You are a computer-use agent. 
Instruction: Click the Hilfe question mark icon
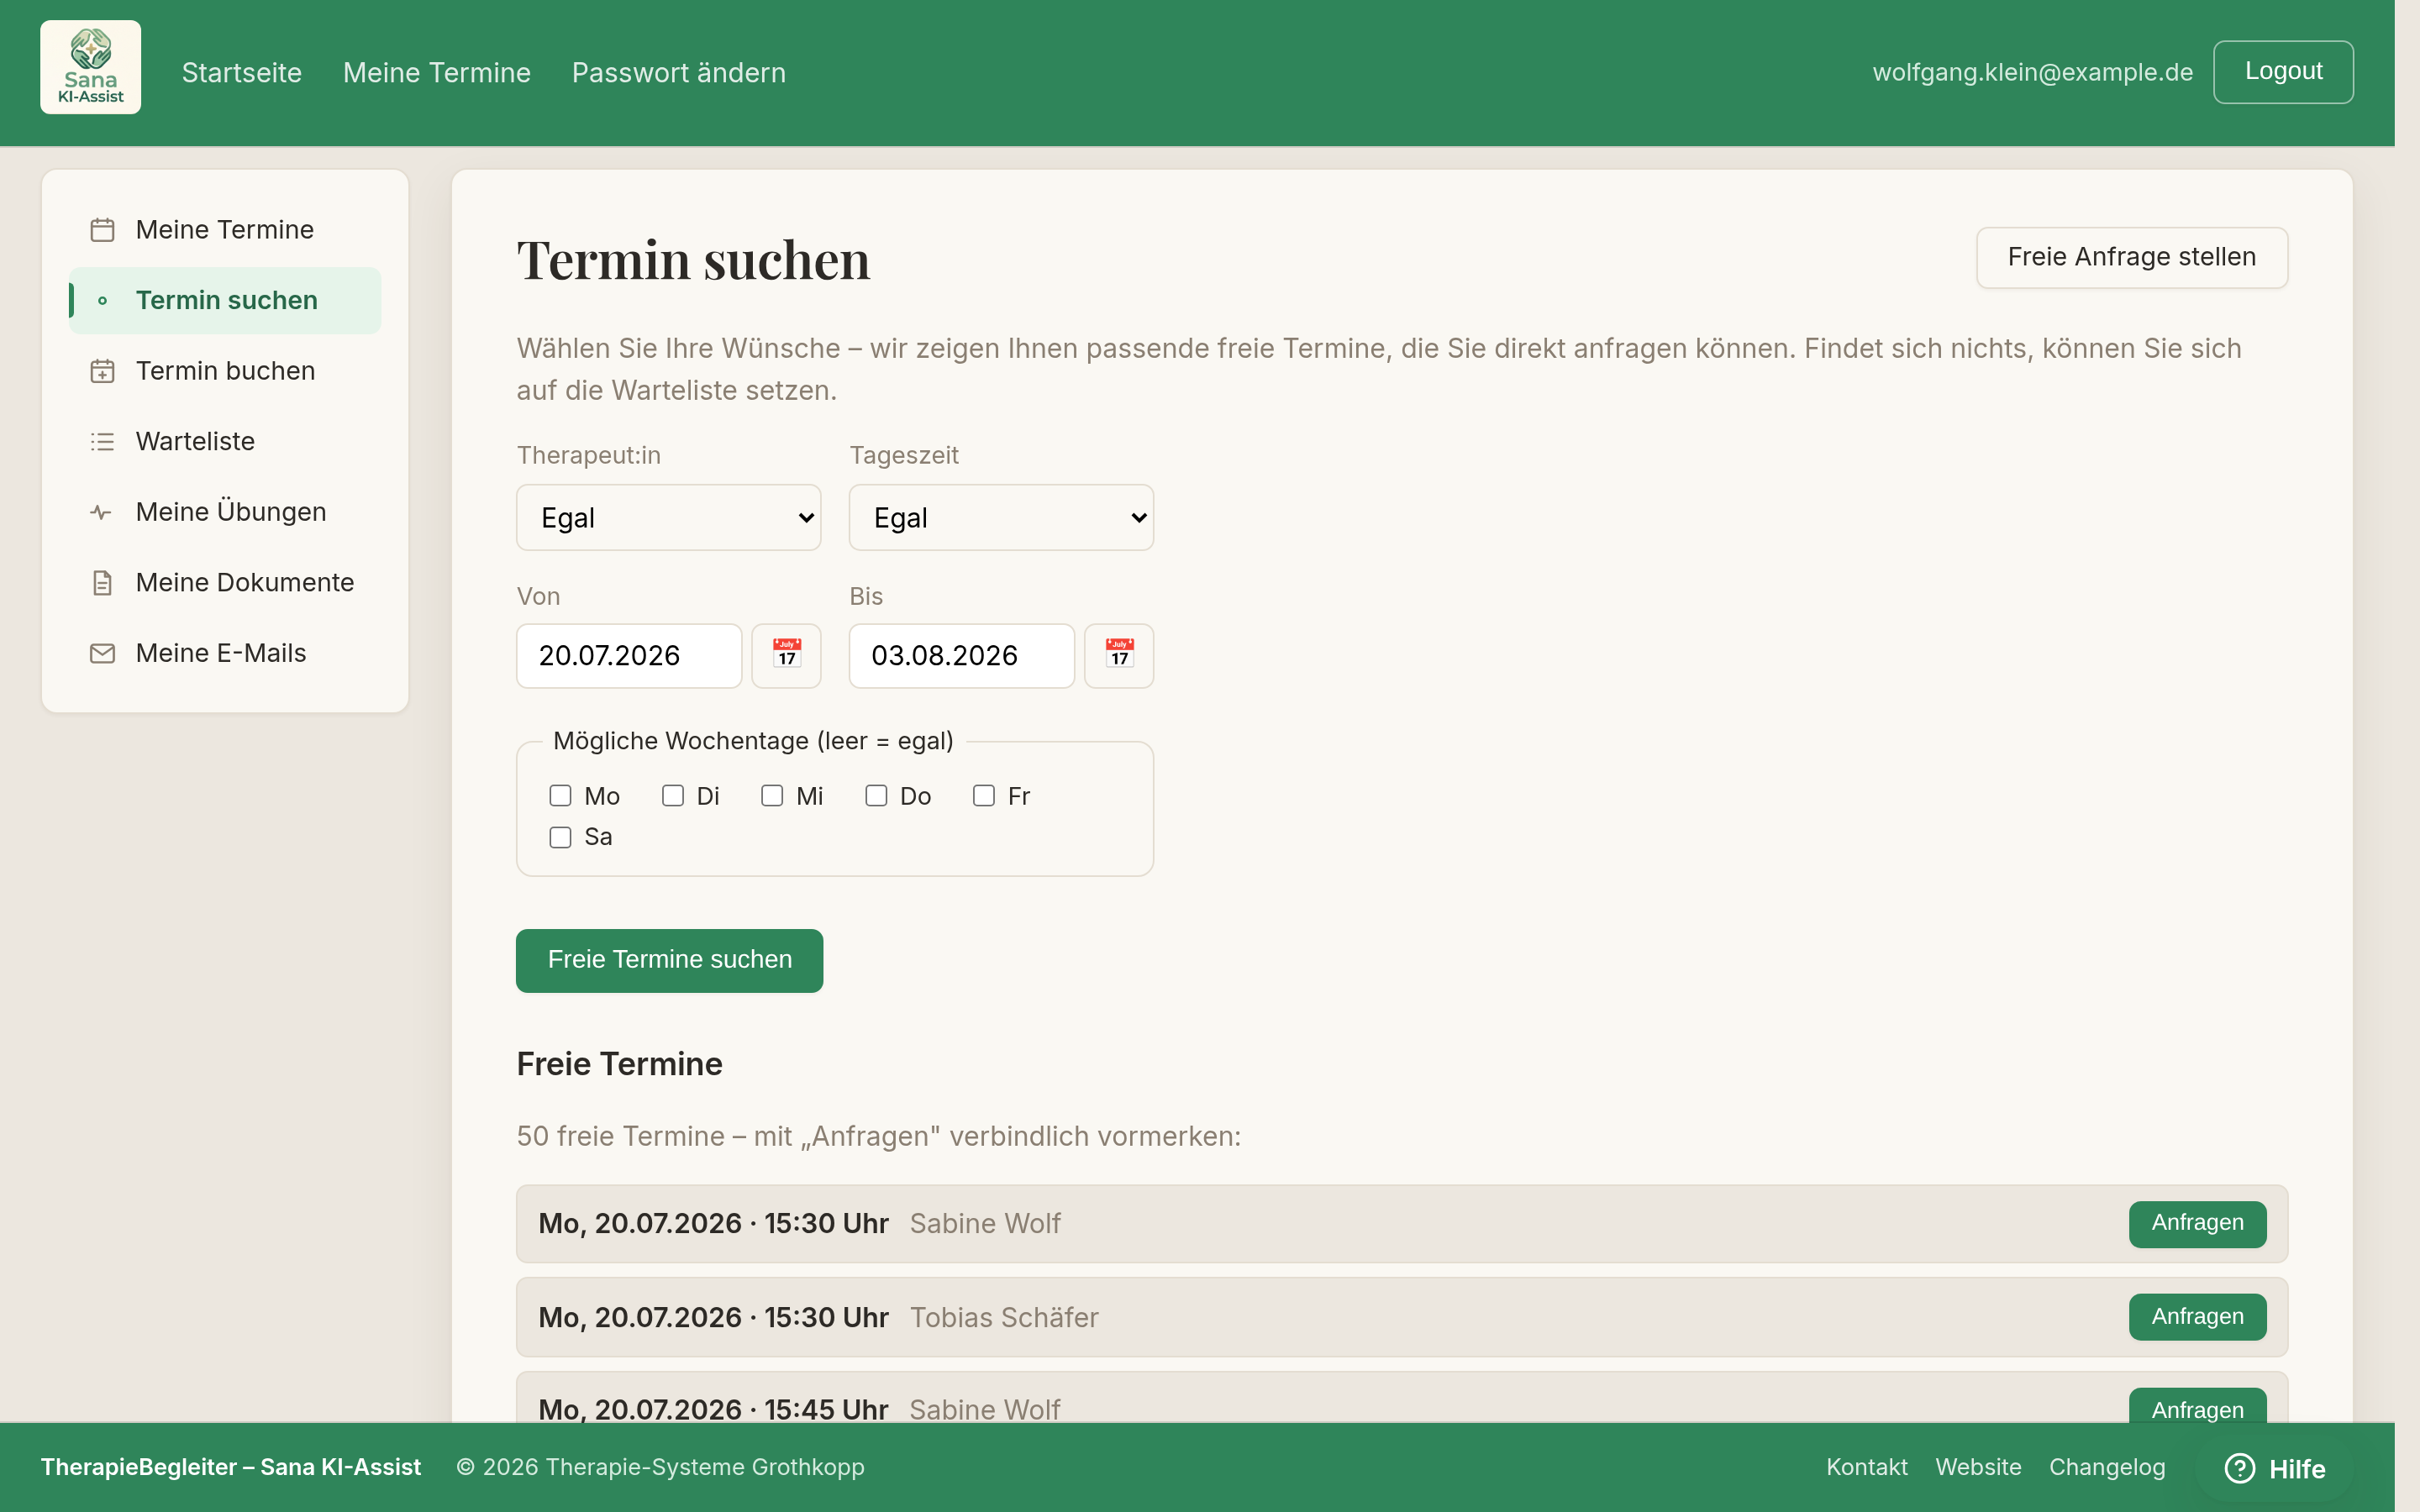[2239, 1468]
